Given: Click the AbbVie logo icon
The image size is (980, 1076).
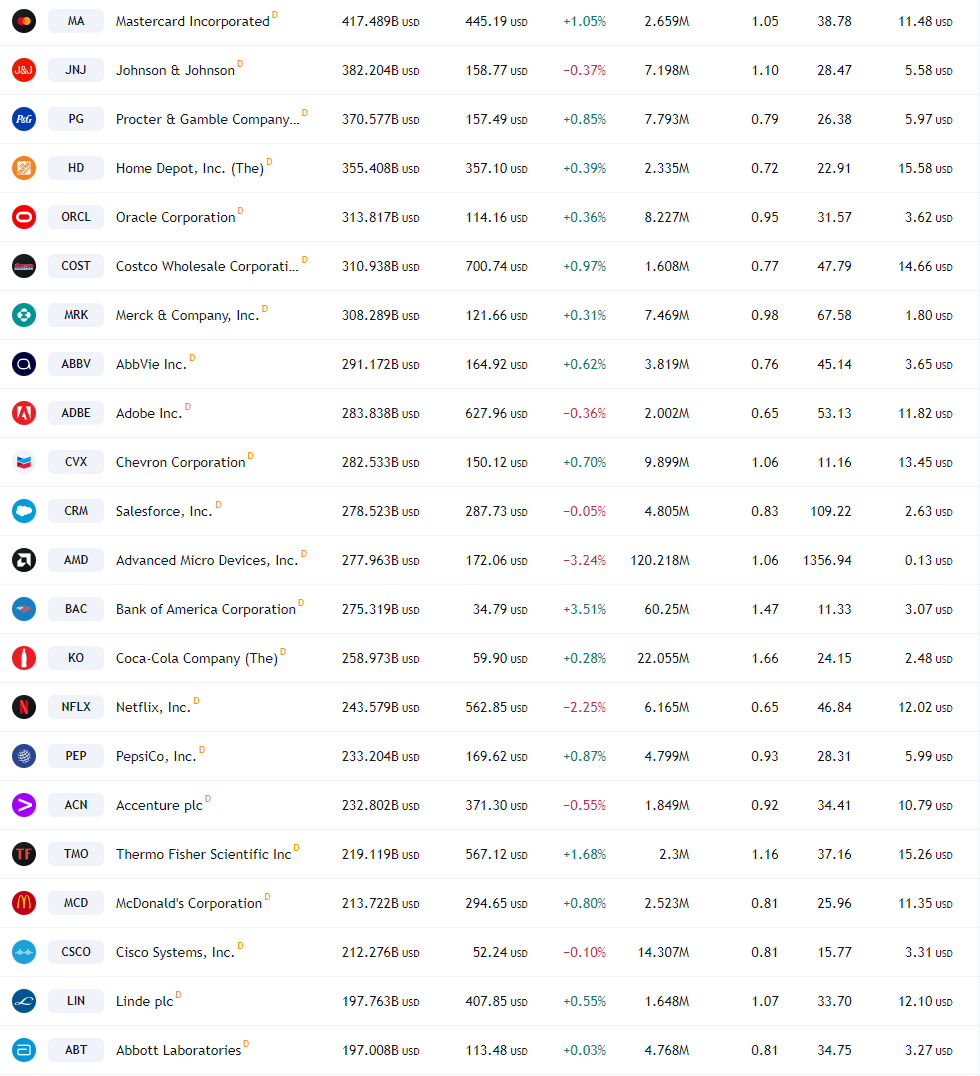Looking at the screenshot, I should pos(24,364).
